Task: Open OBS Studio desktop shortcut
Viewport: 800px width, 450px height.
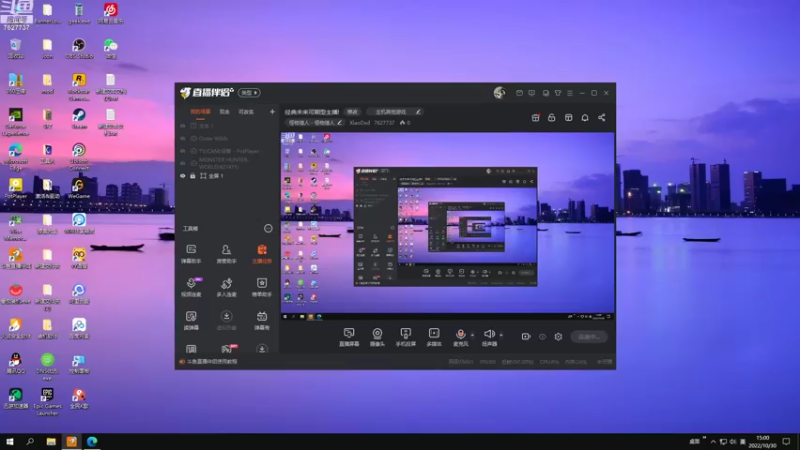Action: 79,49
